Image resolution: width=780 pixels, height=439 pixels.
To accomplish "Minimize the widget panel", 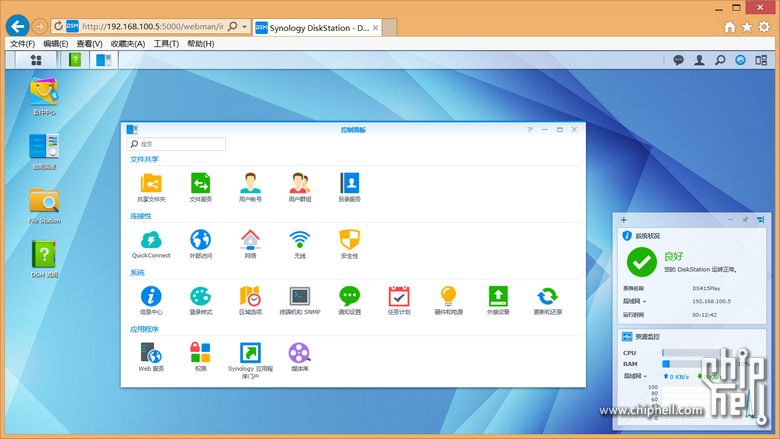I will [x=730, y=220].
